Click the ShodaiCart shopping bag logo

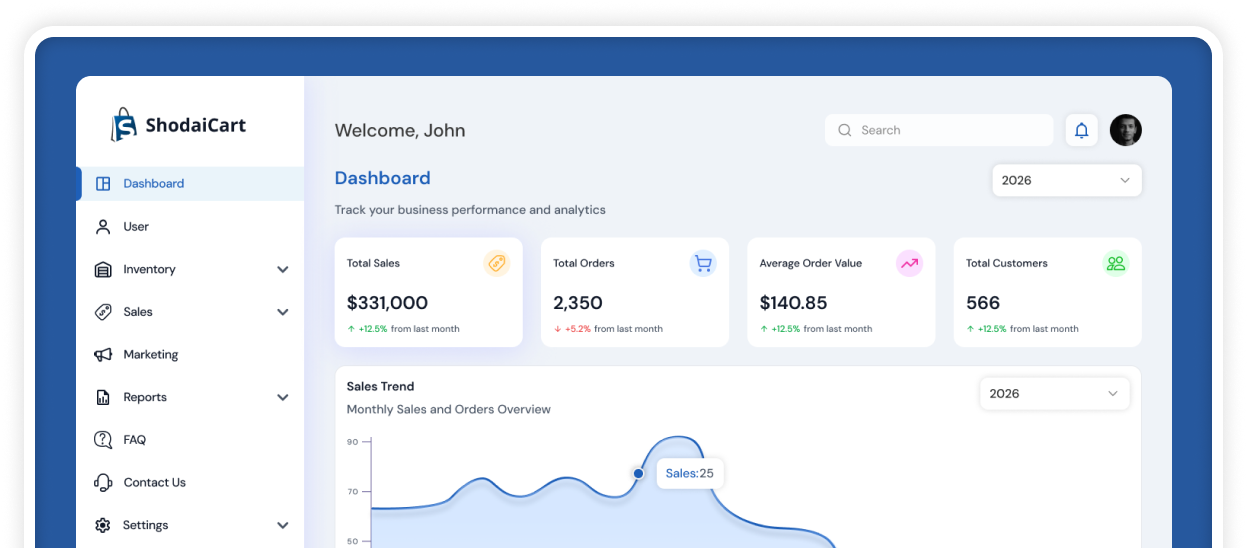pos(123,125)
